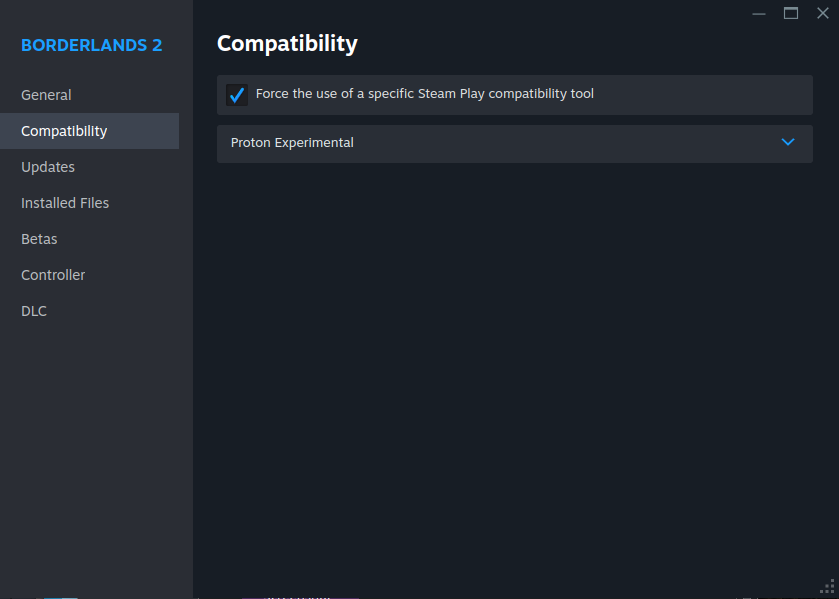Image resolution: width=839 pixels, height=599 pixels.
Task: Click the blue checkmark icon in the compatibility row
Action: (237, 95)
